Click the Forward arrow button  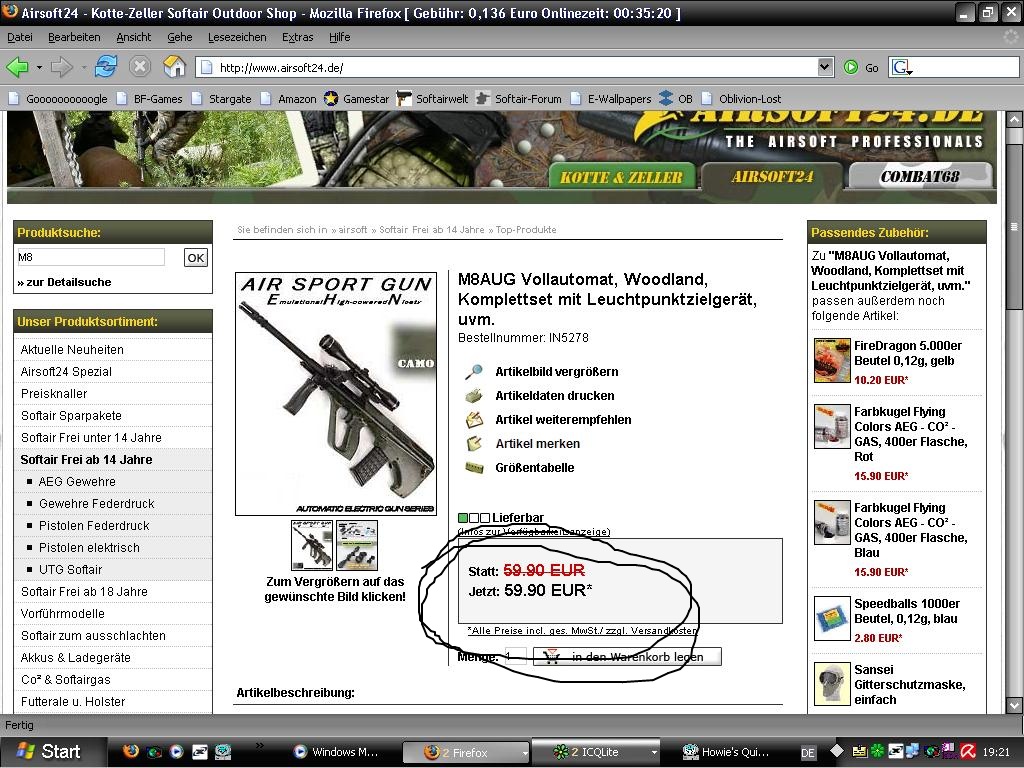point(62,67)
